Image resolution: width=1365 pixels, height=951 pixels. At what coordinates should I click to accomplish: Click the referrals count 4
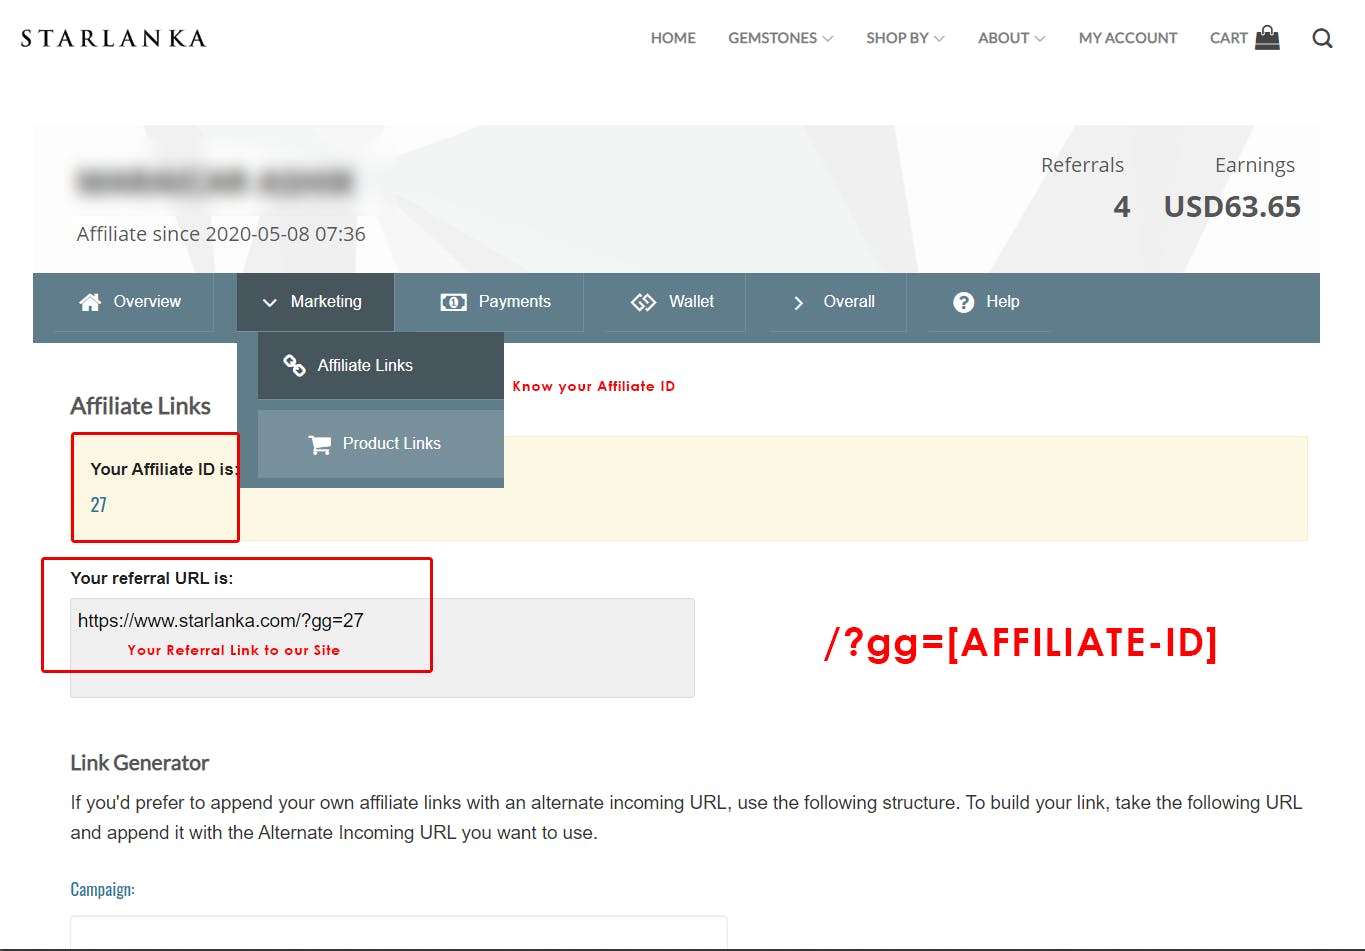click(x=1122, y=207)
